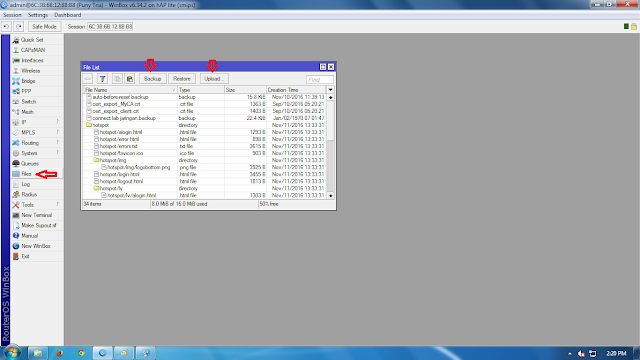Viewport: 640px width, 360px height.
Task: Open the PPP menu
Action: (x=26, y=91)
